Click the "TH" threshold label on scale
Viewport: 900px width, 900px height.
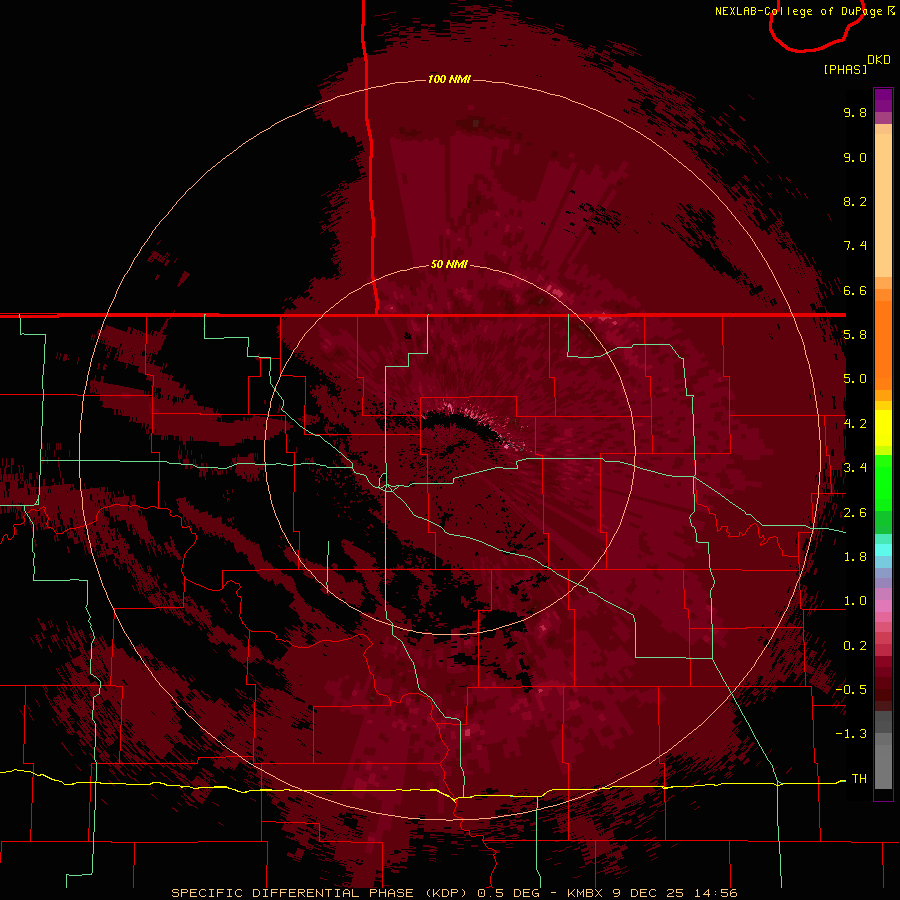pyautogui.click(x=859, y=779)
